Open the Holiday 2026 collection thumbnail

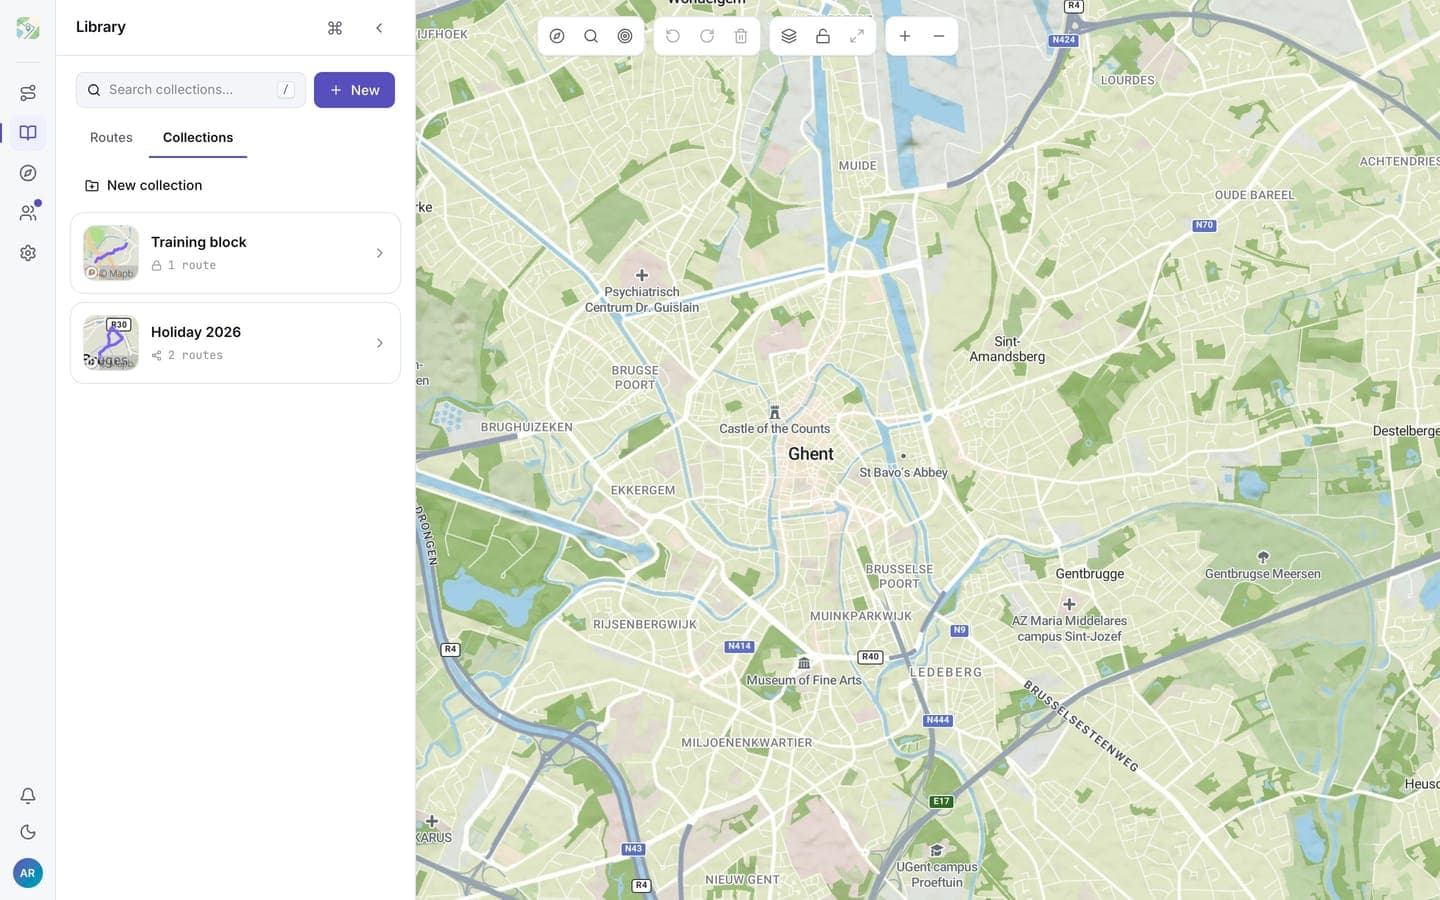[x=111, y=343]
